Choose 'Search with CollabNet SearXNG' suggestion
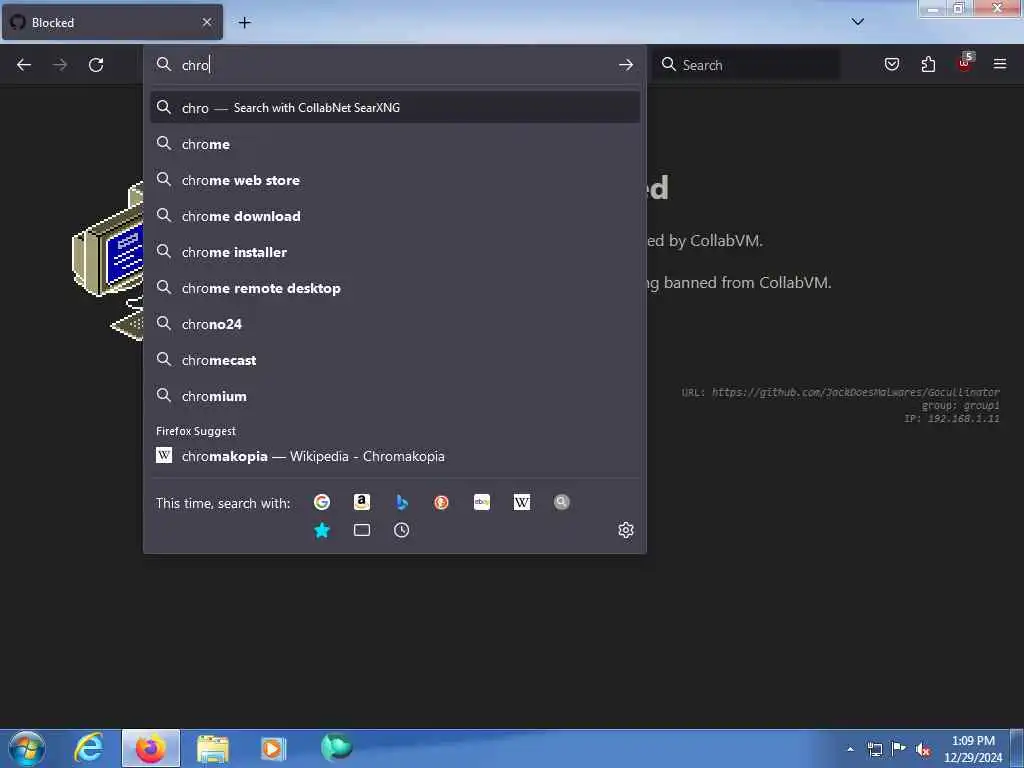 pos(394,108)
